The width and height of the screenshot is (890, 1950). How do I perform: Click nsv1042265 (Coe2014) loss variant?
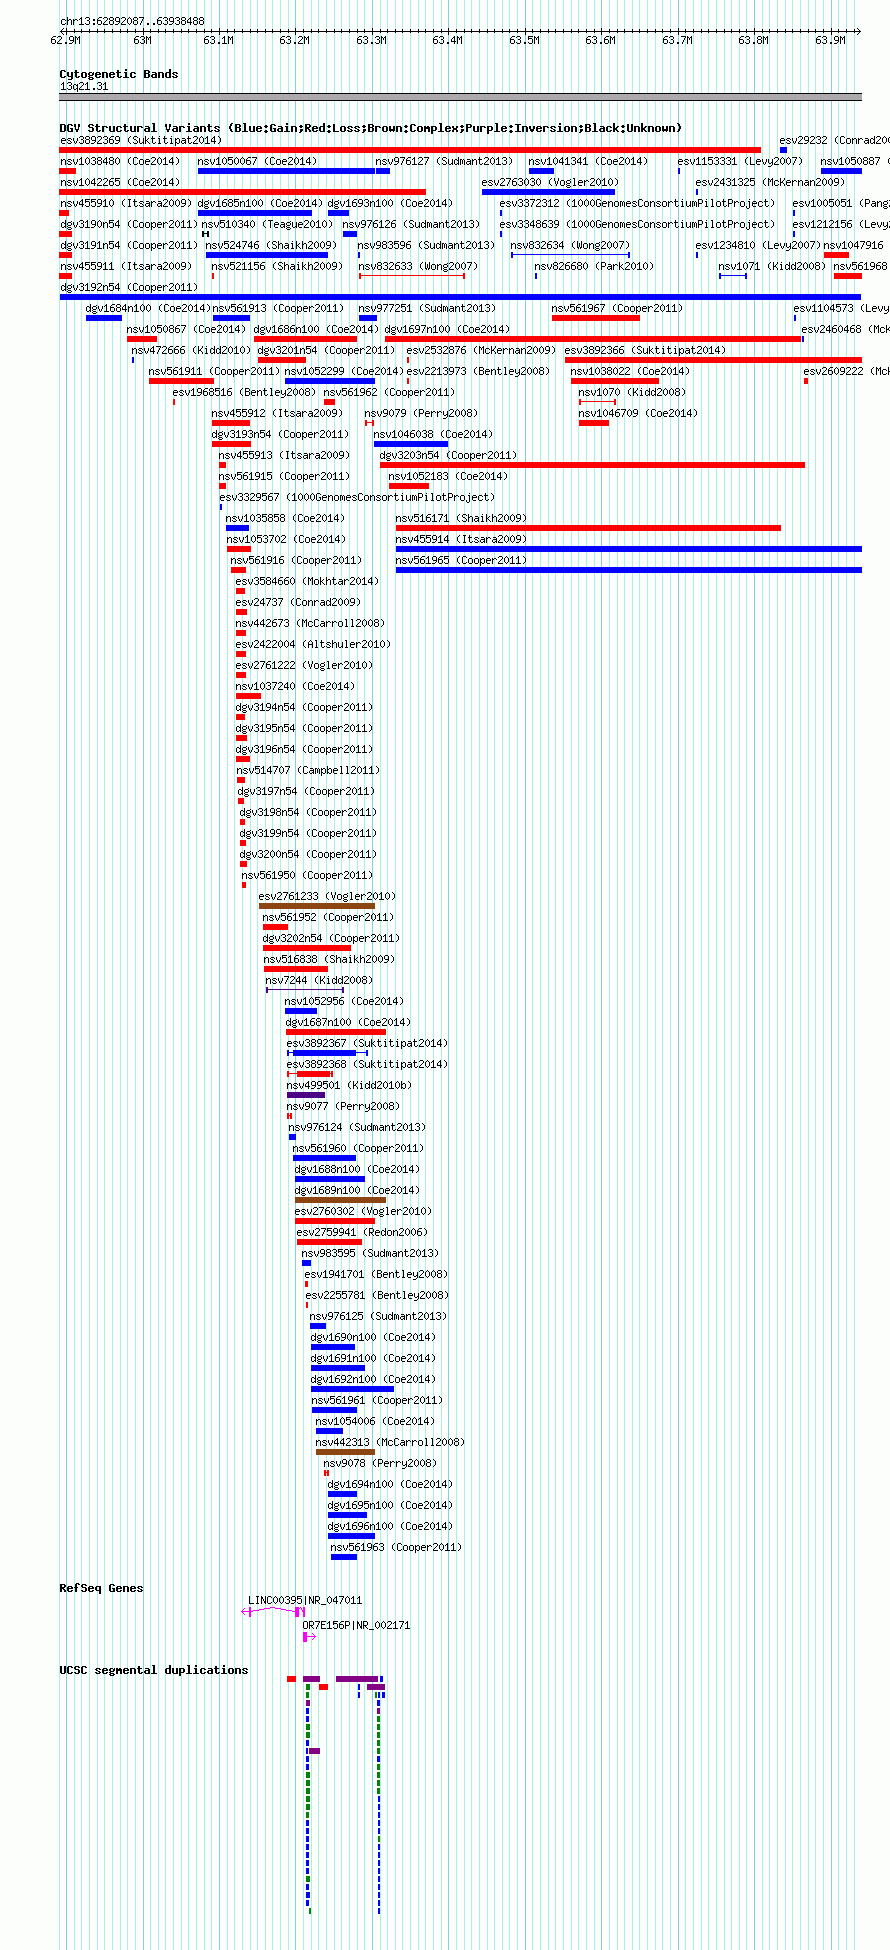pos(243,192)
